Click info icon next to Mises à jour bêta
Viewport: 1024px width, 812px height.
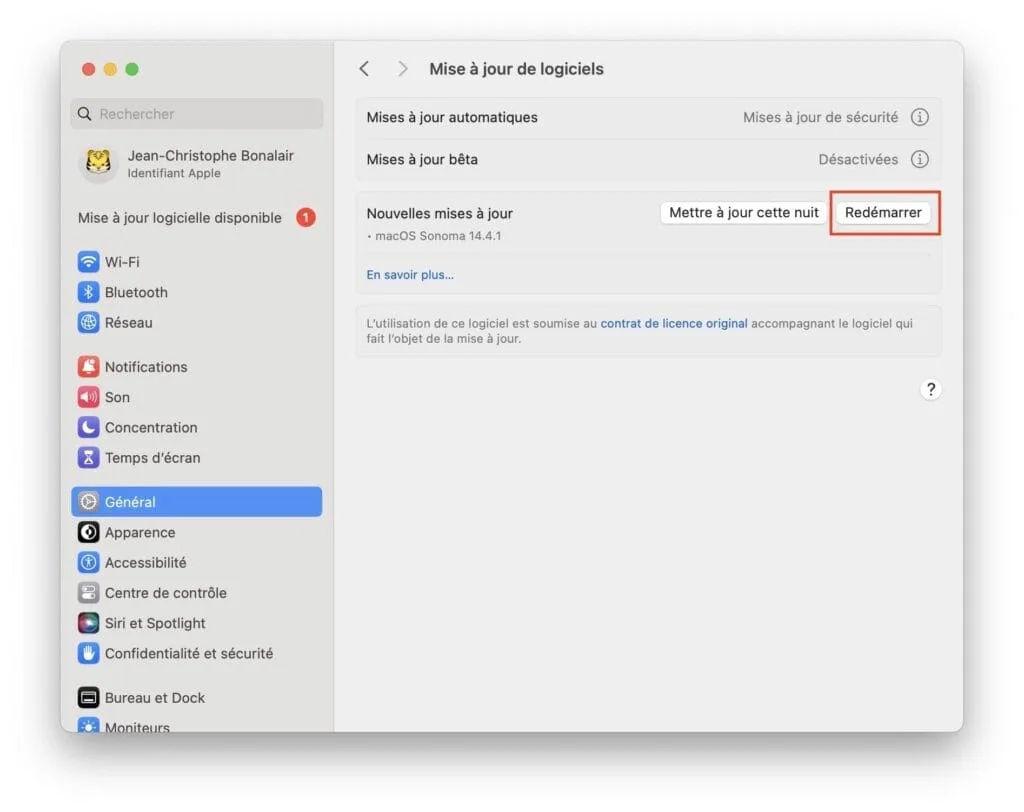click(x=919, y=159)
